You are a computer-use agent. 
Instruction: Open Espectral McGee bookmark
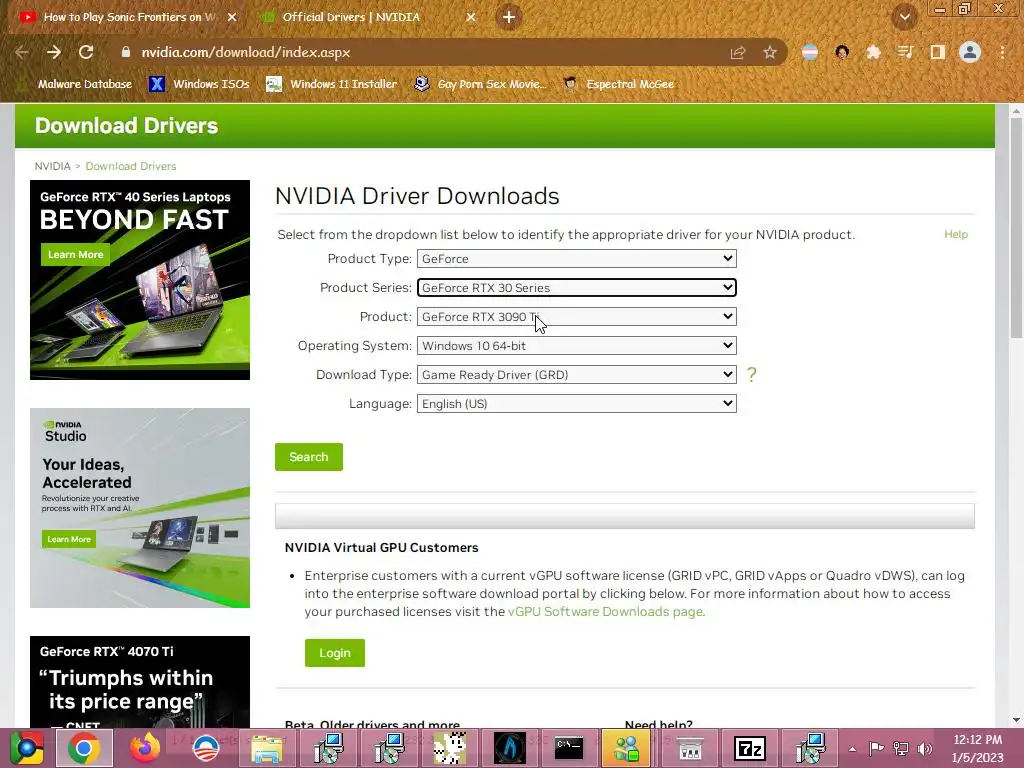coord(619,84)
